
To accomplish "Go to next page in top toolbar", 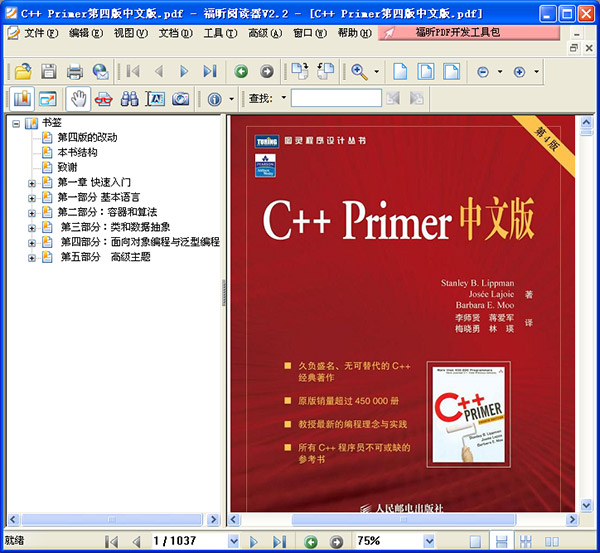I will coord(184,71).
